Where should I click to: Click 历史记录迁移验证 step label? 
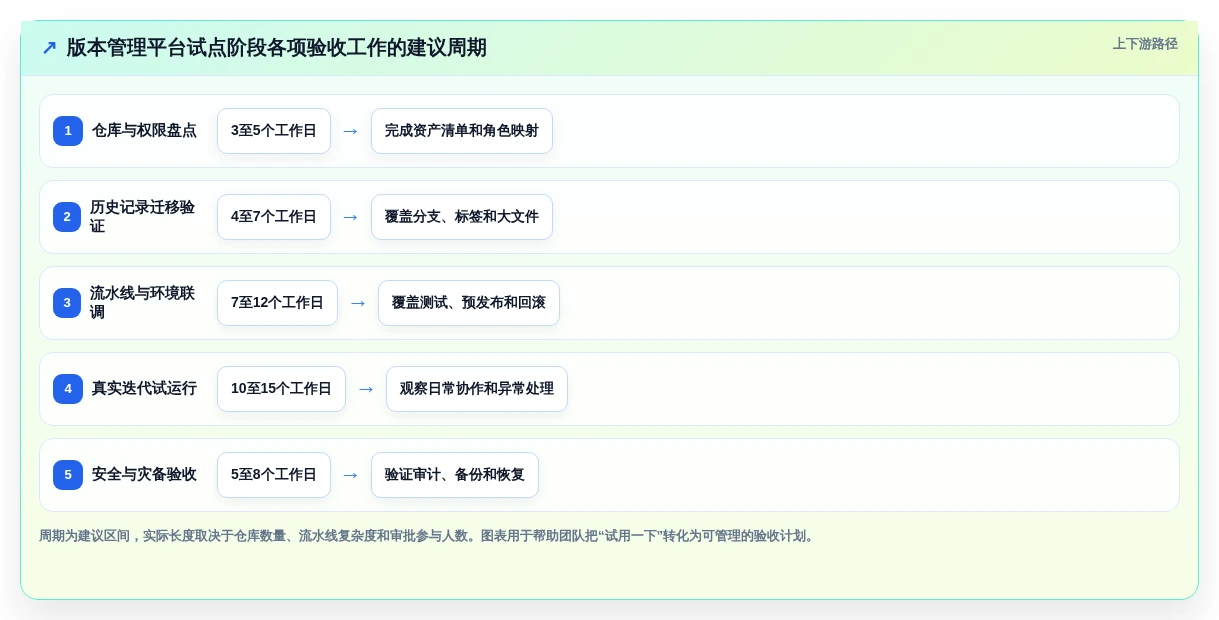click(142, 217)
